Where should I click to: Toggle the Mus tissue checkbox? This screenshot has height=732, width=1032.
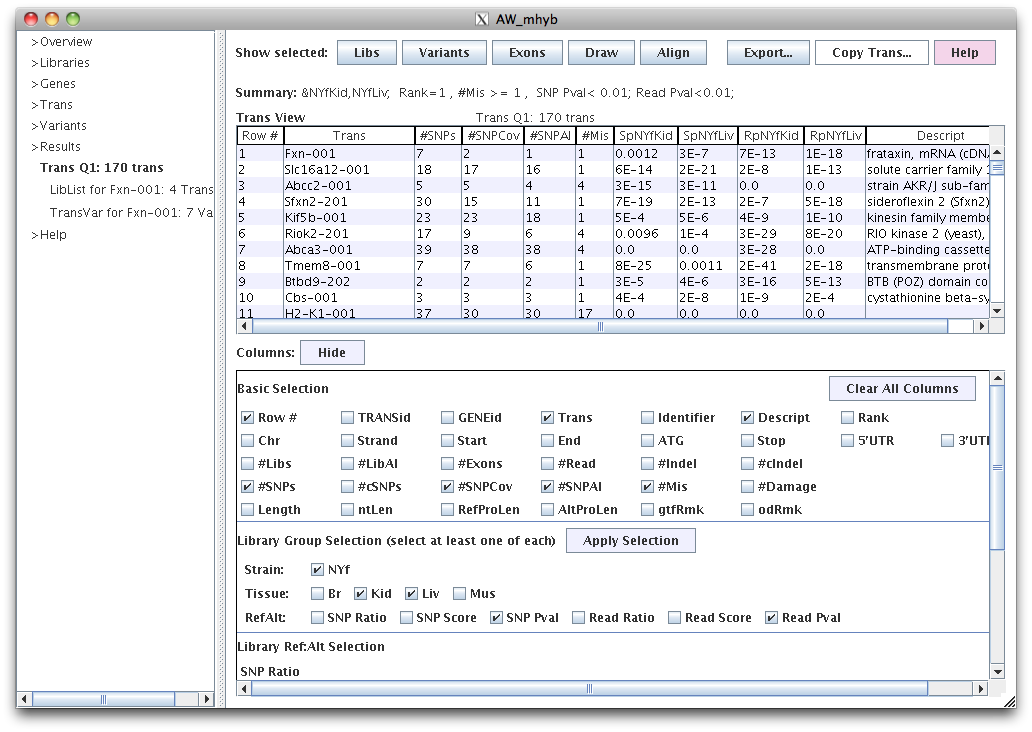pyautogui.click(x=460, y=594)
